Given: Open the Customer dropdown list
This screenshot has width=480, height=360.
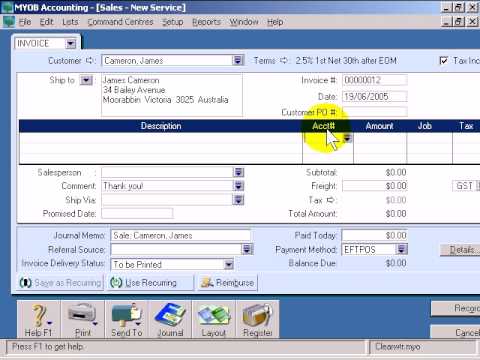Looking at the screenshot, I should [238, 61].
